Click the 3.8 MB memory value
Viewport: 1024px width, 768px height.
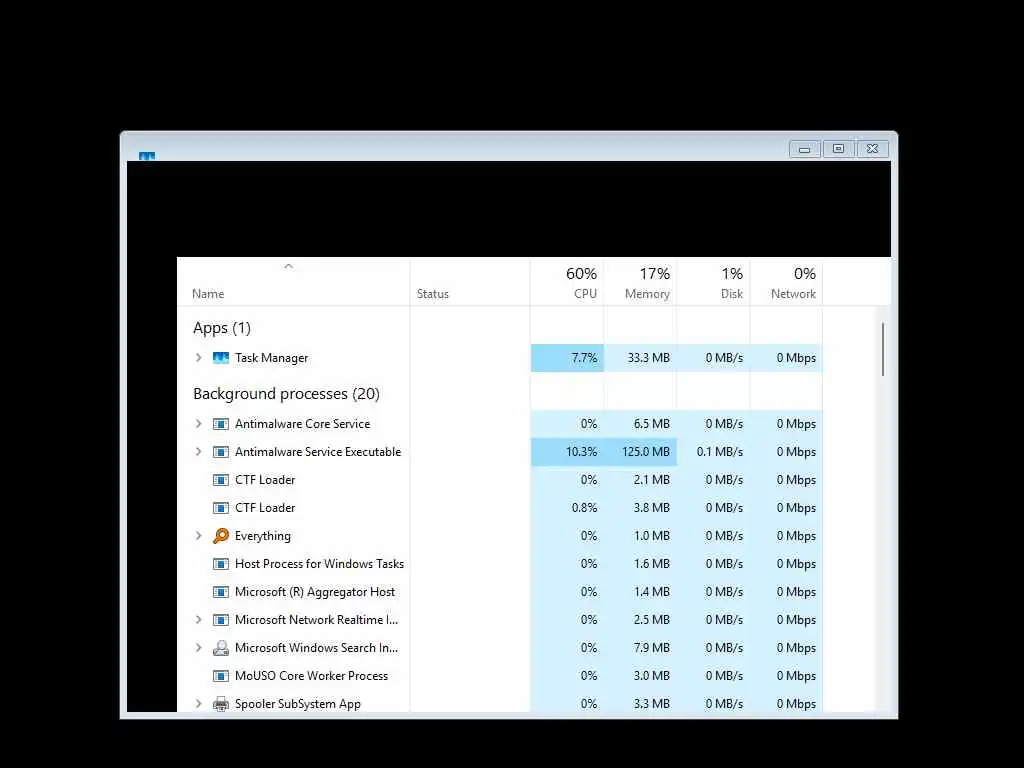coord(652,507)
